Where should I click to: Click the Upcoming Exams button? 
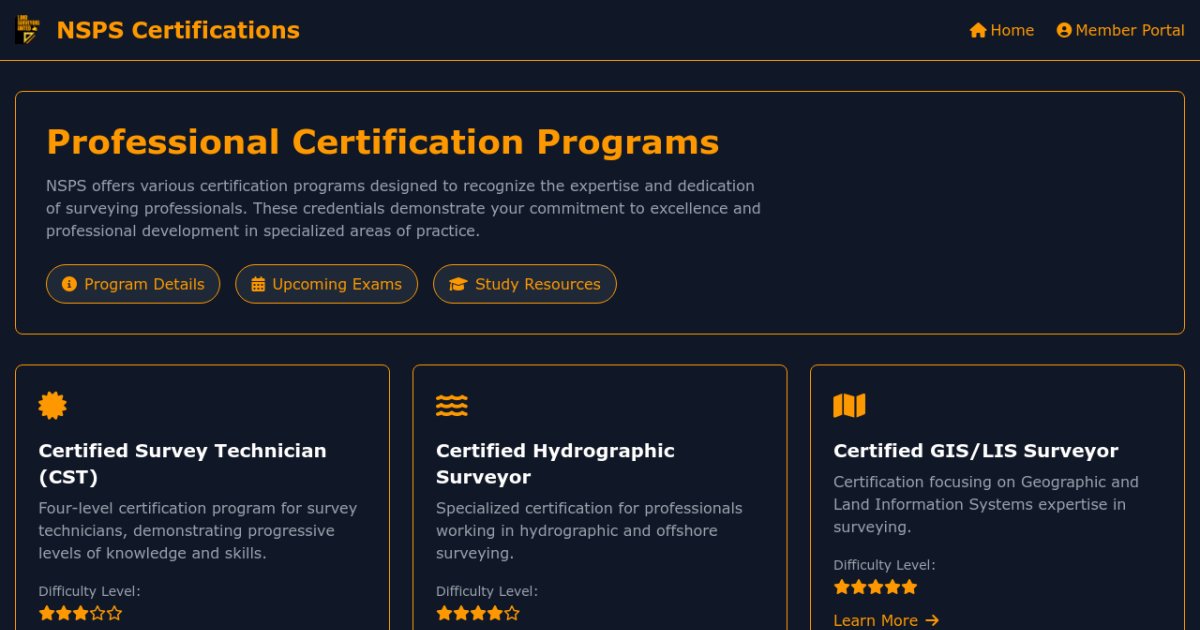coord(326,283)
